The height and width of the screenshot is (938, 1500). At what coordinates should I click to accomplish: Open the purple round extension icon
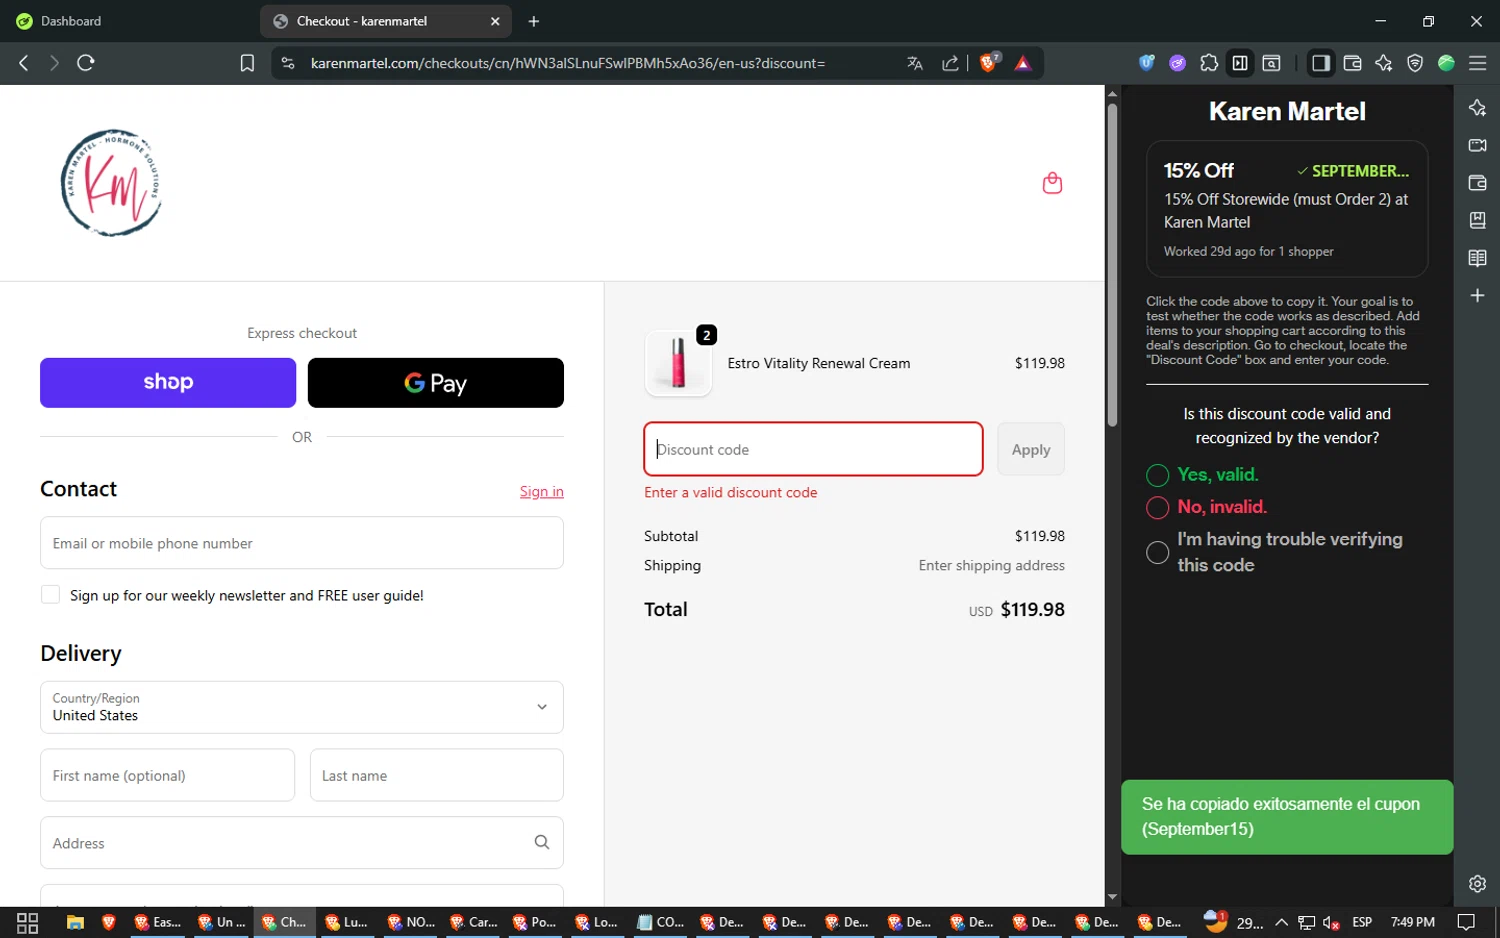click(1178, 63)
